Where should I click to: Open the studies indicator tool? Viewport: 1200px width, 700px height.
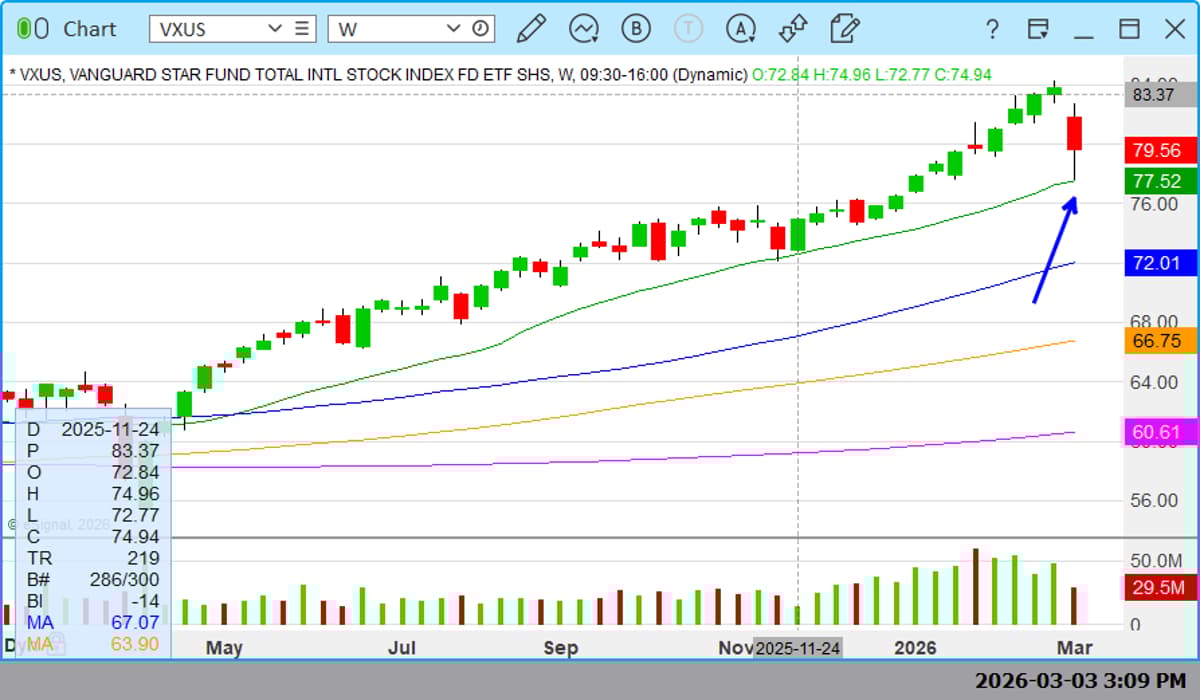(x=583, y=29)
